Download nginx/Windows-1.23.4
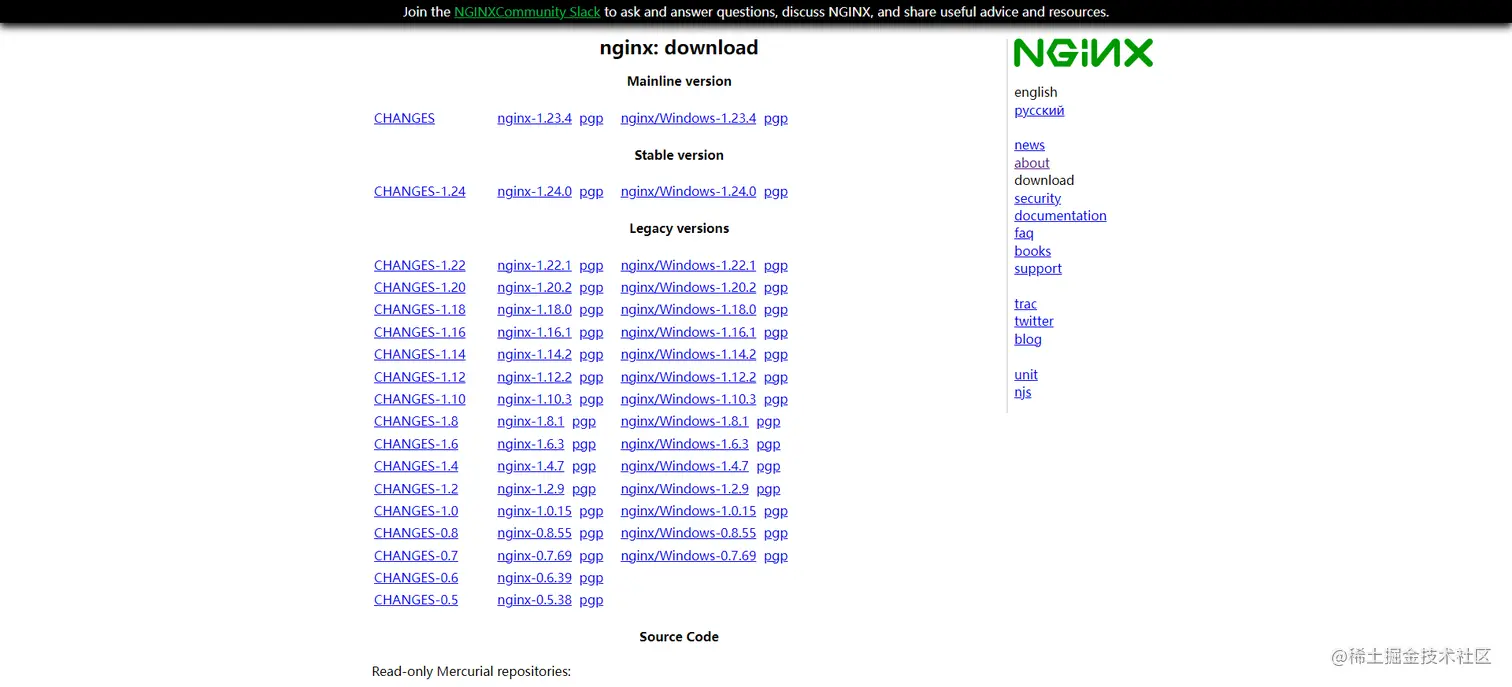 [688, 118]
